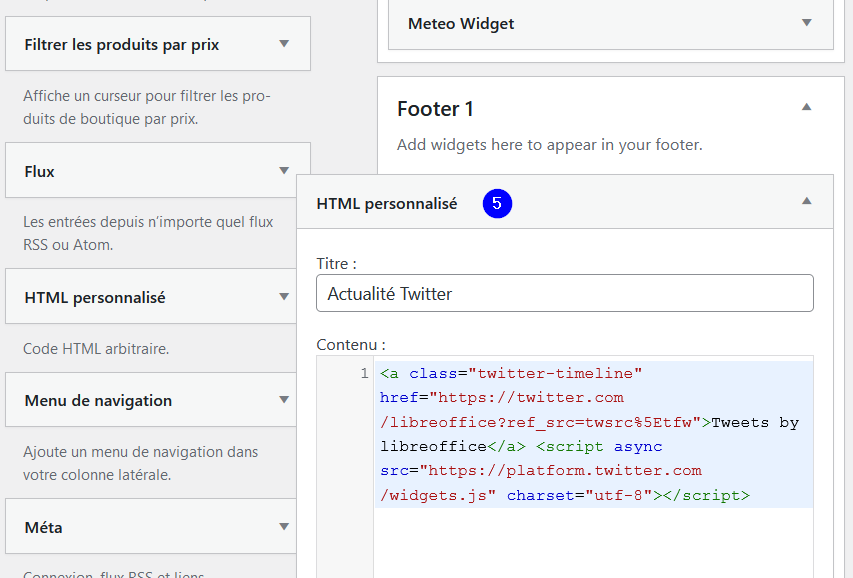Screen dimensions: 853x578
Task: Select the Flux widget title
Action: pos(39,171)
